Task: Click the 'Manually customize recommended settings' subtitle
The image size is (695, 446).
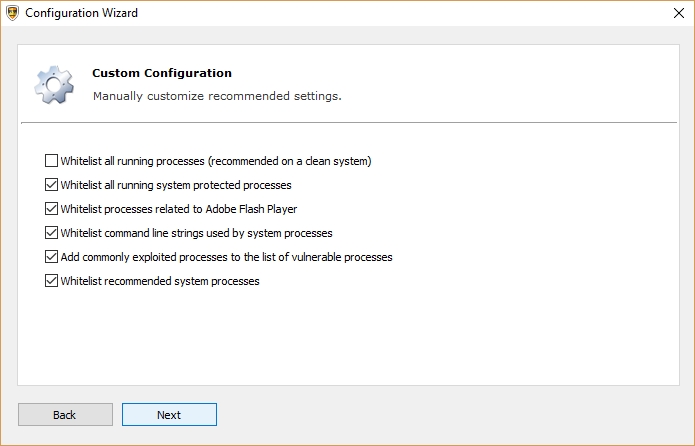Action: tap(217, 96)
